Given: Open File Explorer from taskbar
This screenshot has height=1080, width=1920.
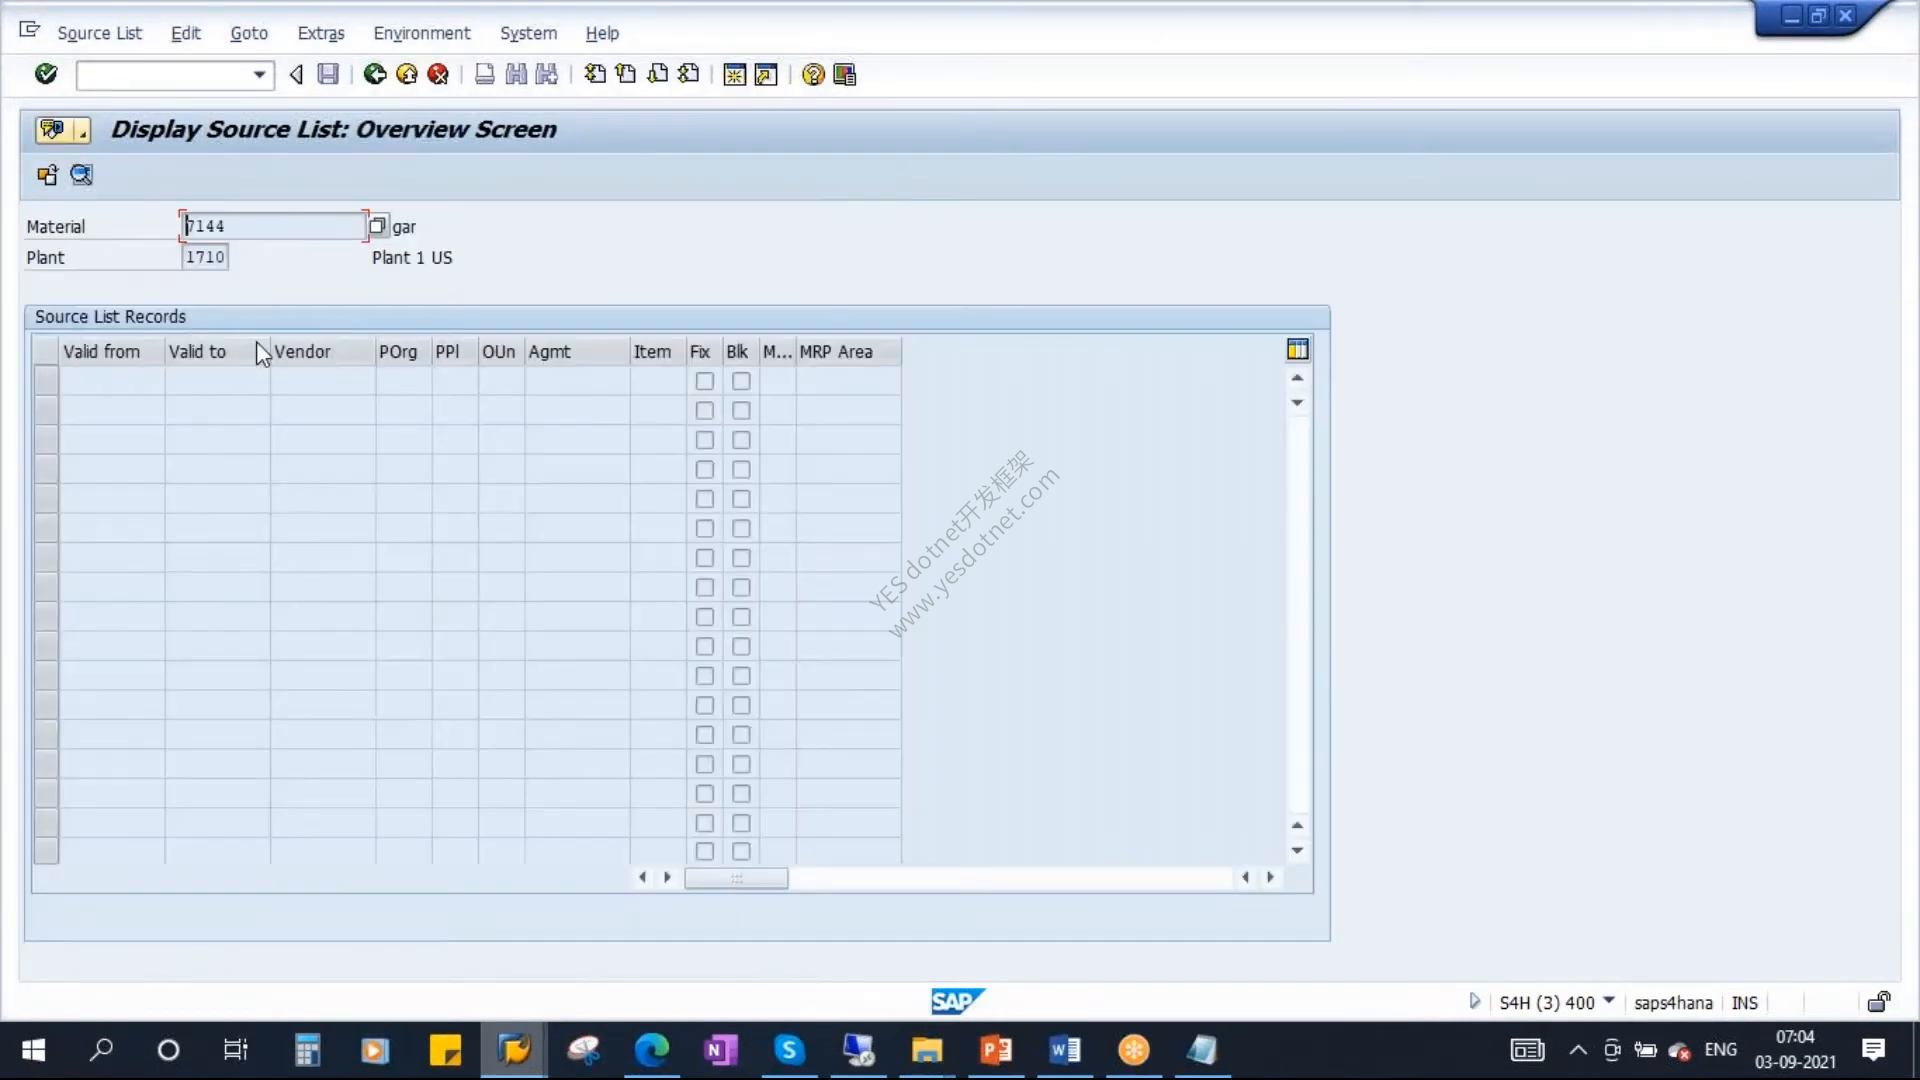Looking at the screenshot, I should pos(927,1050).
